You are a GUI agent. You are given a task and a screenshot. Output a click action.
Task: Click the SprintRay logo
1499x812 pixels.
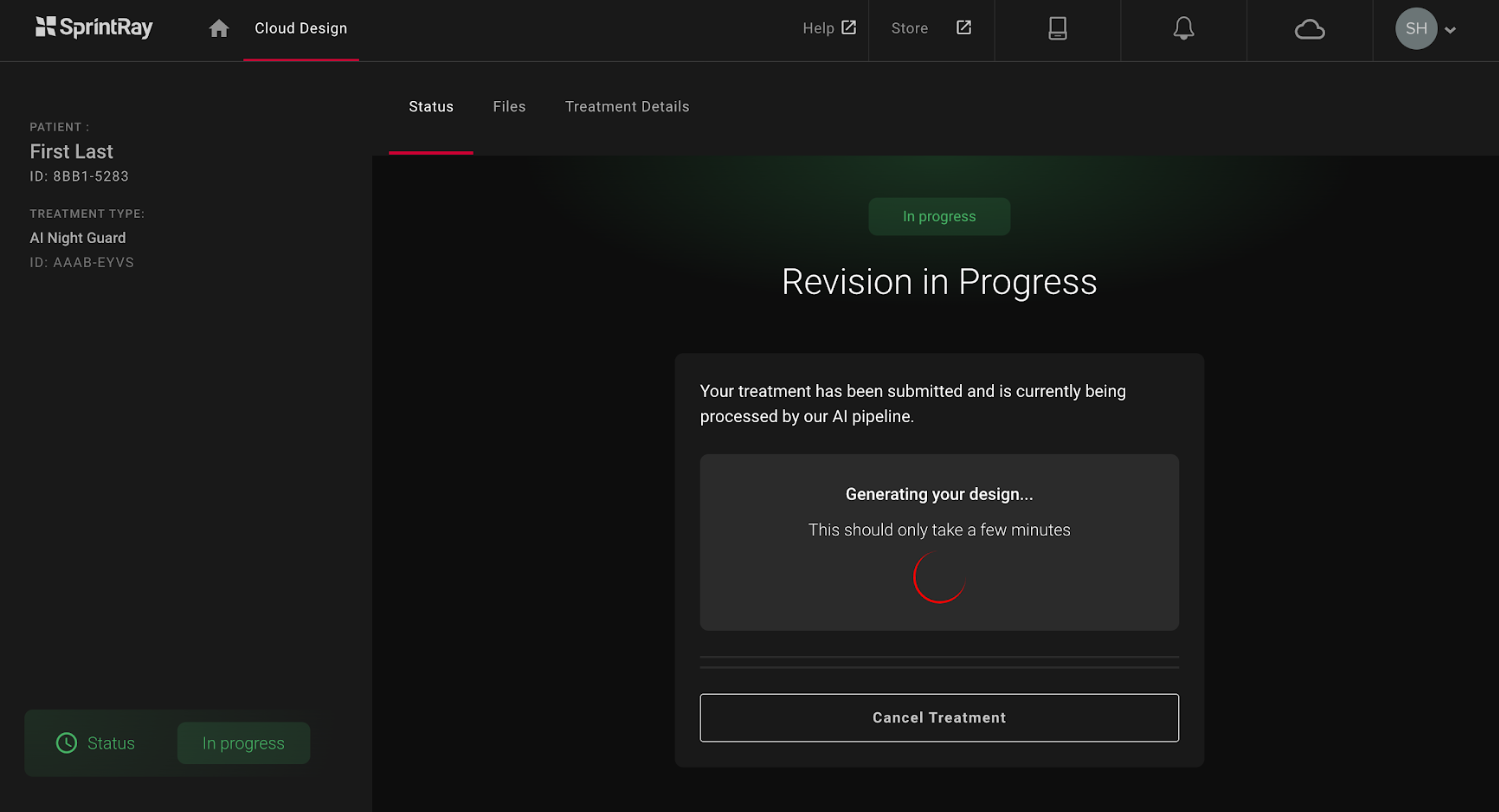[x=93, y=28]
